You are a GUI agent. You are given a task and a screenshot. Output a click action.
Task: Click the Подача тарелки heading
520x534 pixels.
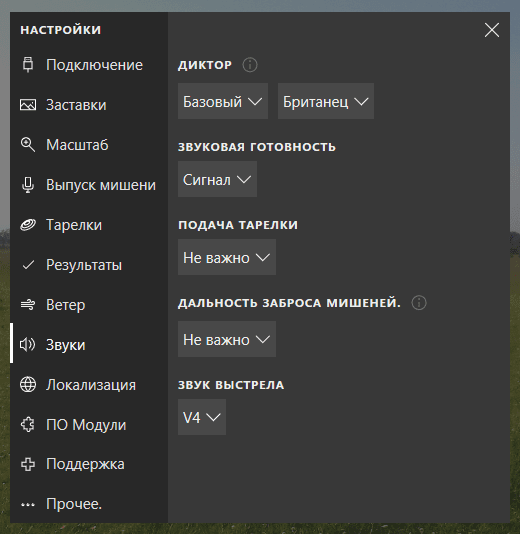click(238, 225)
